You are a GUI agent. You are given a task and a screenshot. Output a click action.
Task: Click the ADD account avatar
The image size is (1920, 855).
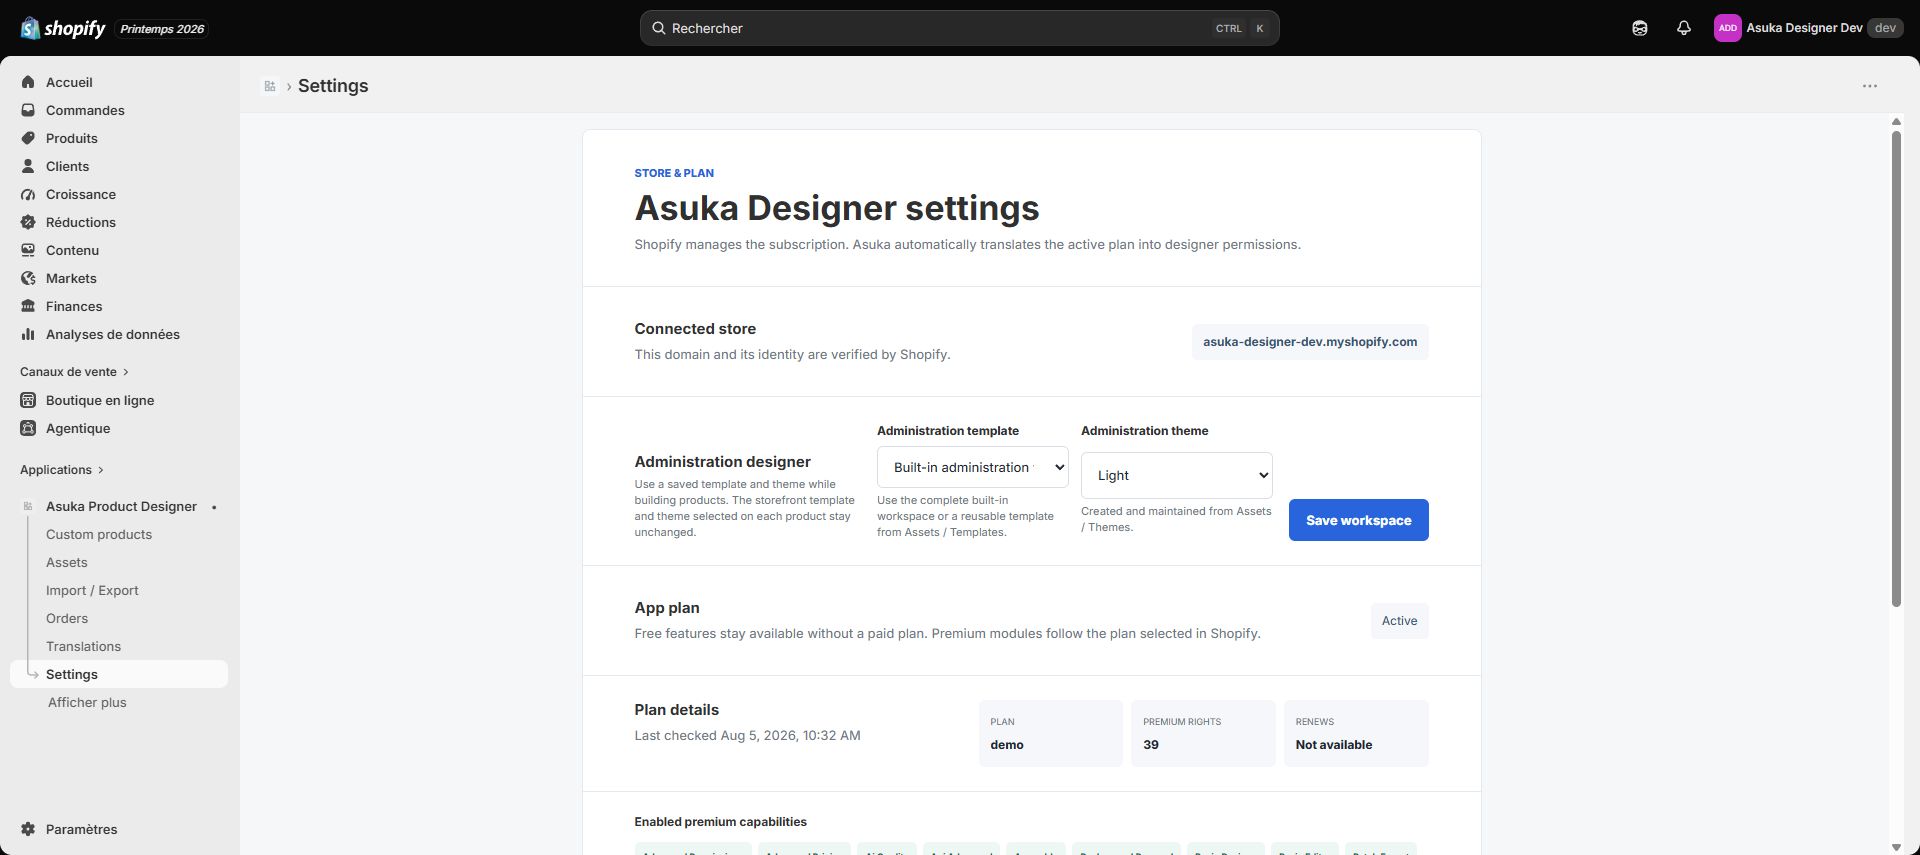tap(1727, 28)
